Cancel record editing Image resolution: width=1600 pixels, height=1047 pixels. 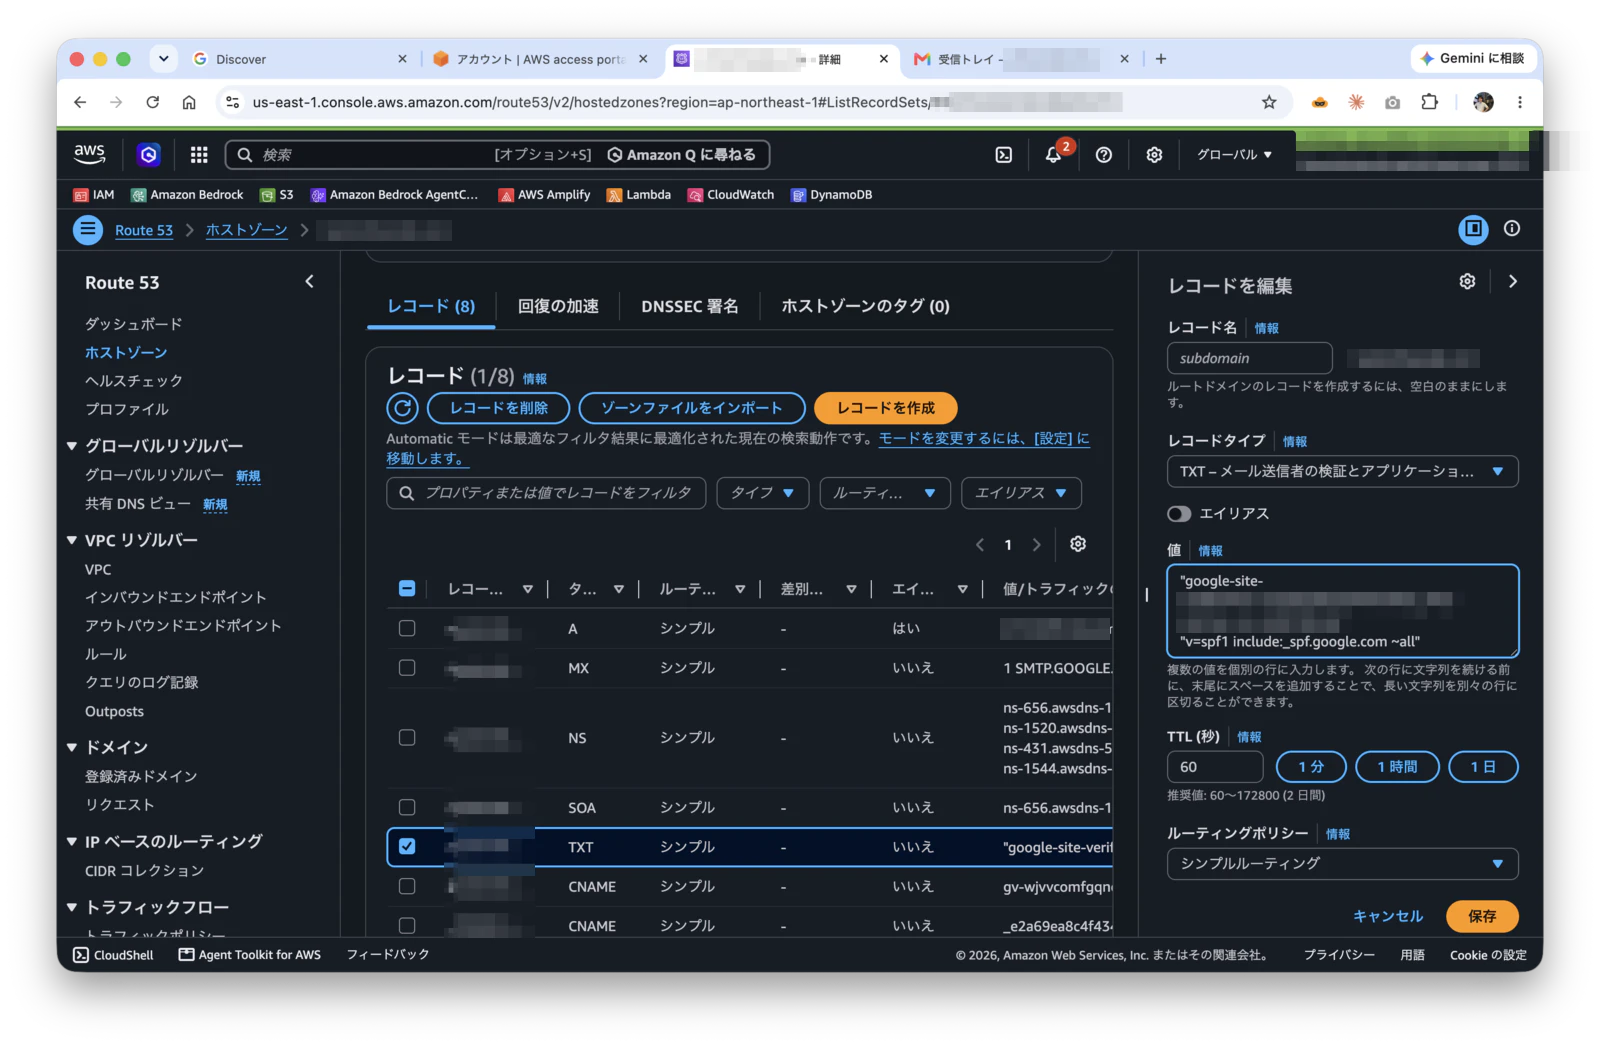click(1388, 916)
